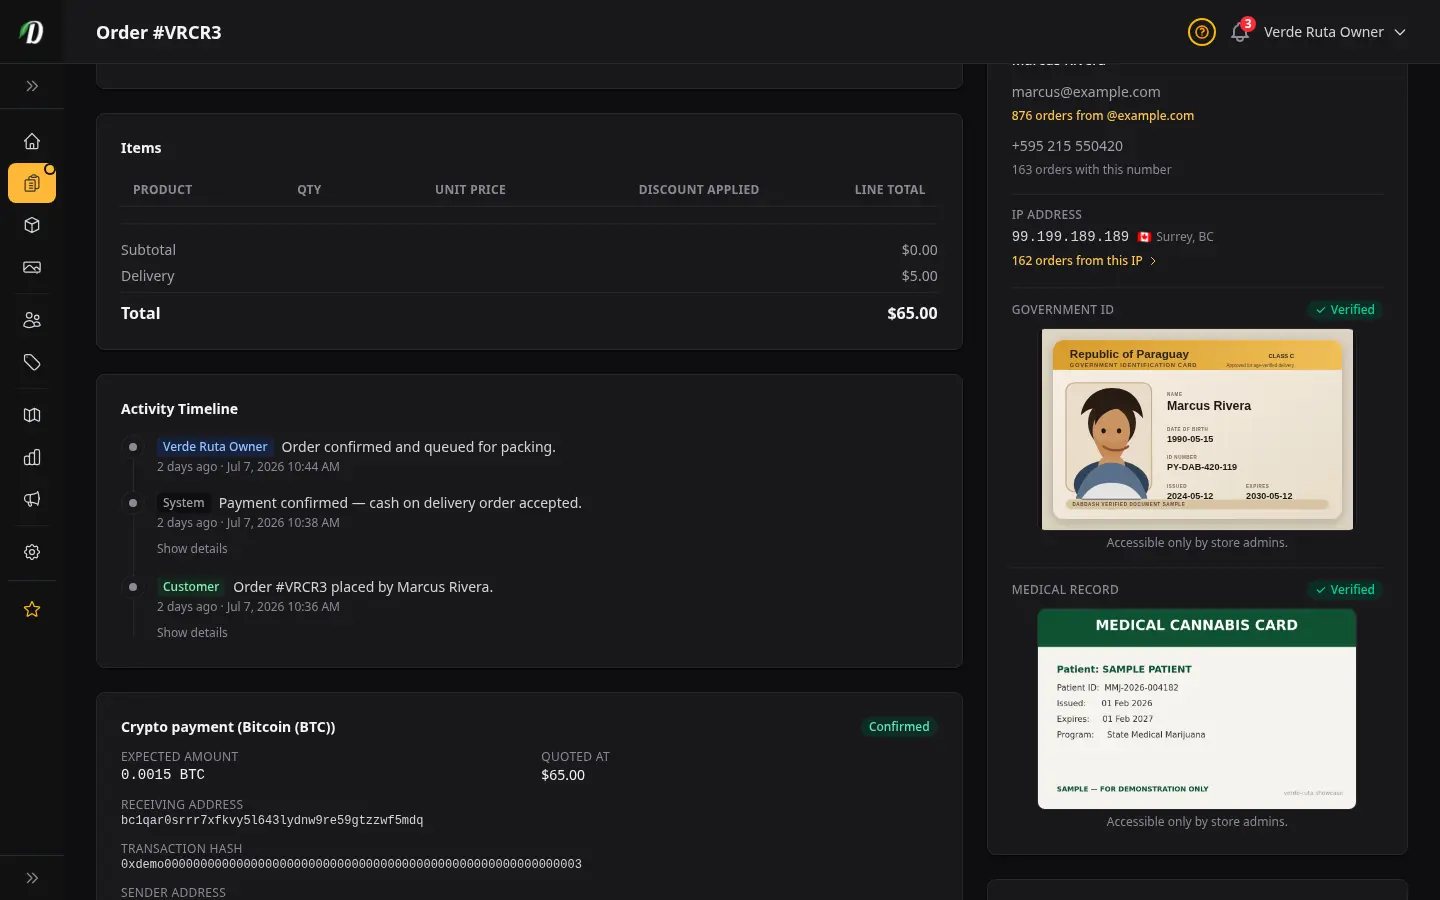
Task: Open the Settings gear icon
Action: [32, 552]
